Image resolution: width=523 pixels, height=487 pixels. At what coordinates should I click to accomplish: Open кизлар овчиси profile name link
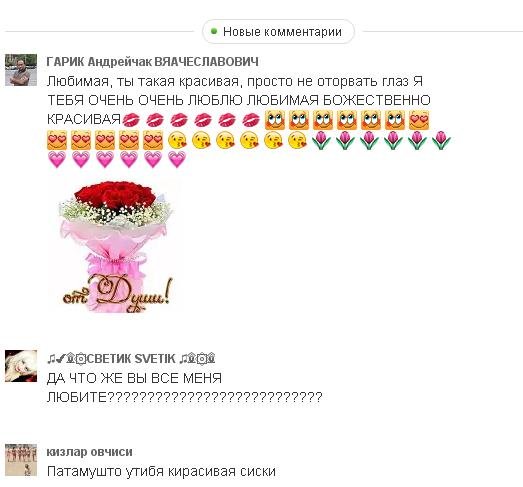coord(89,452)
